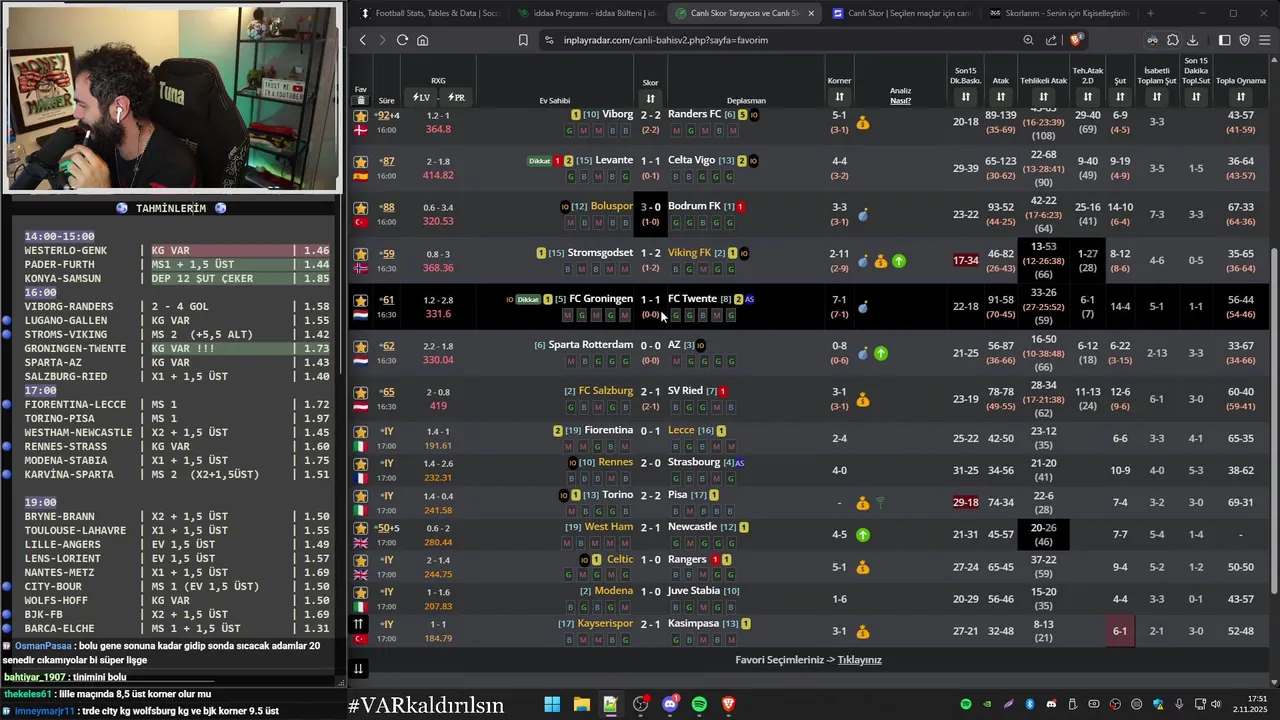Sort by Teh.Atak 2.D column arrows

pyautogui.click(x=1087, y=97)
